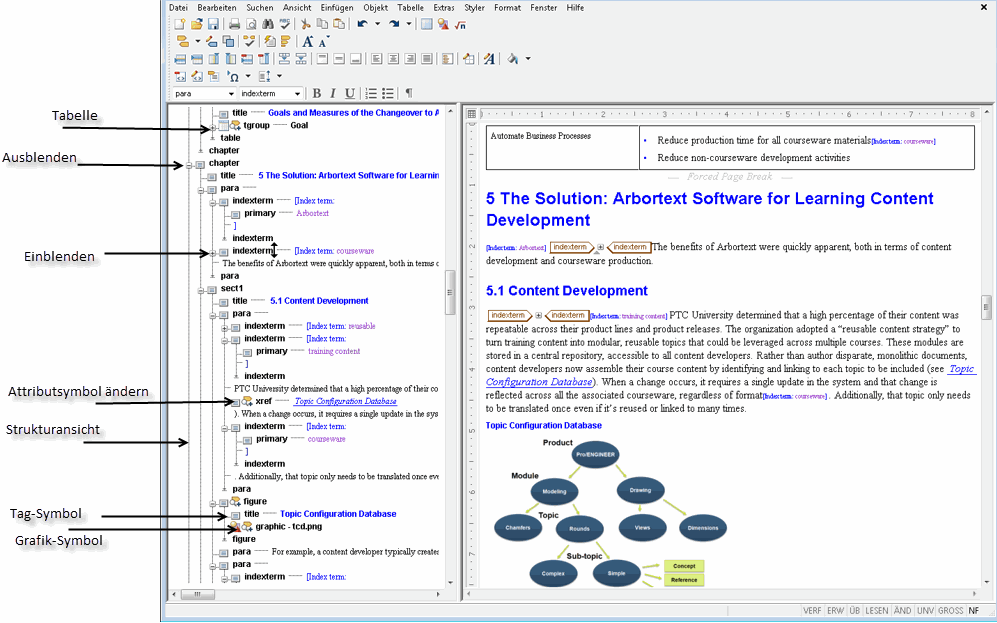
Task: Click the ÄND indicator in the status bar
Action: [x=903, y=610]
